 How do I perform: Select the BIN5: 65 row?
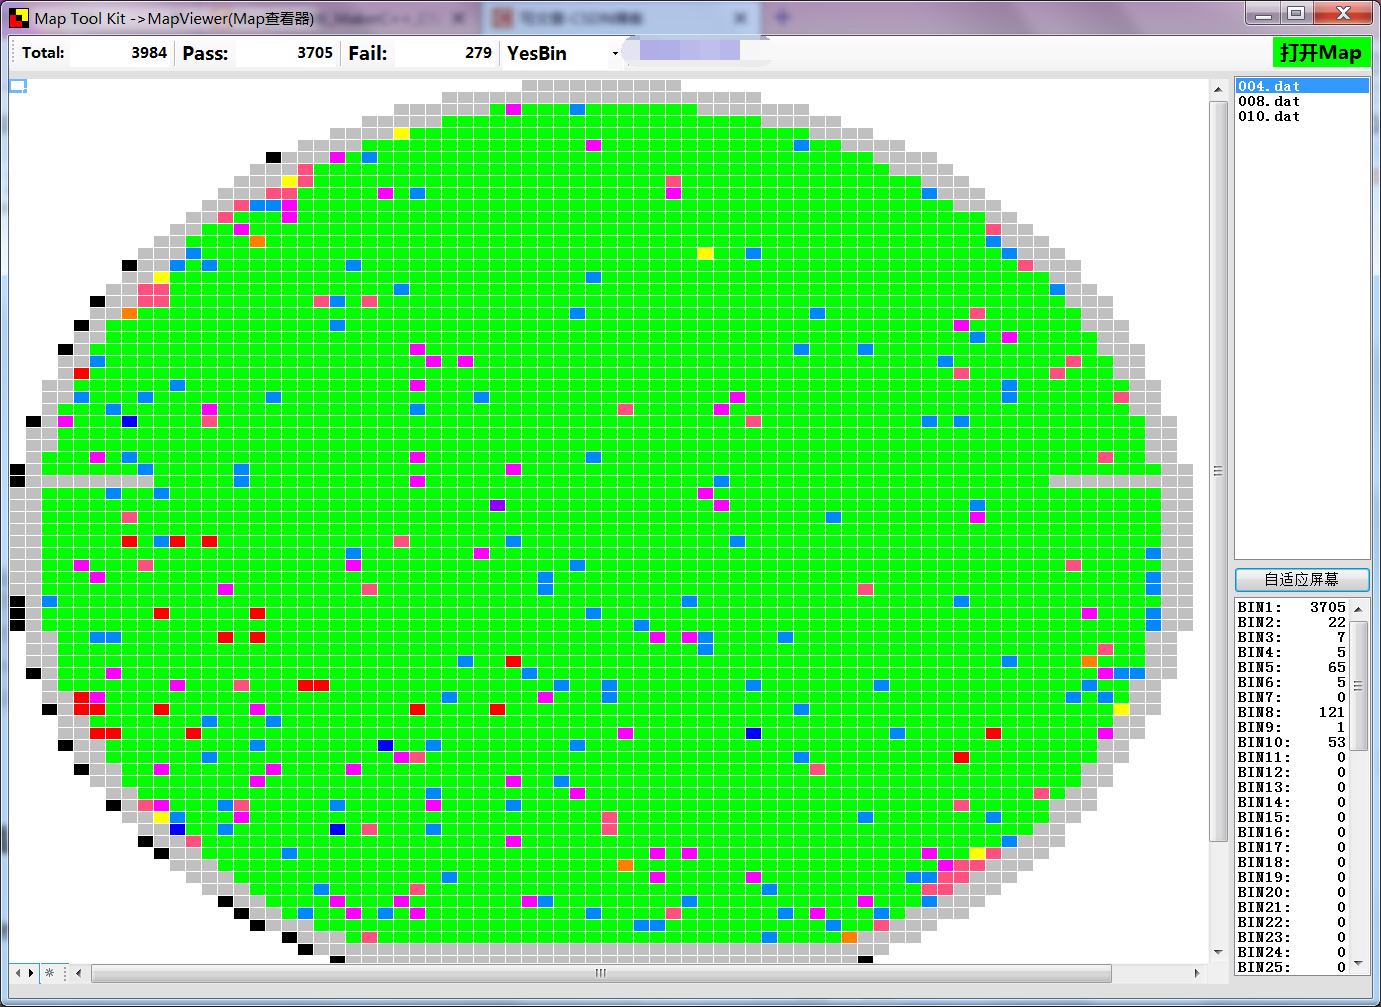(1292, 667)
